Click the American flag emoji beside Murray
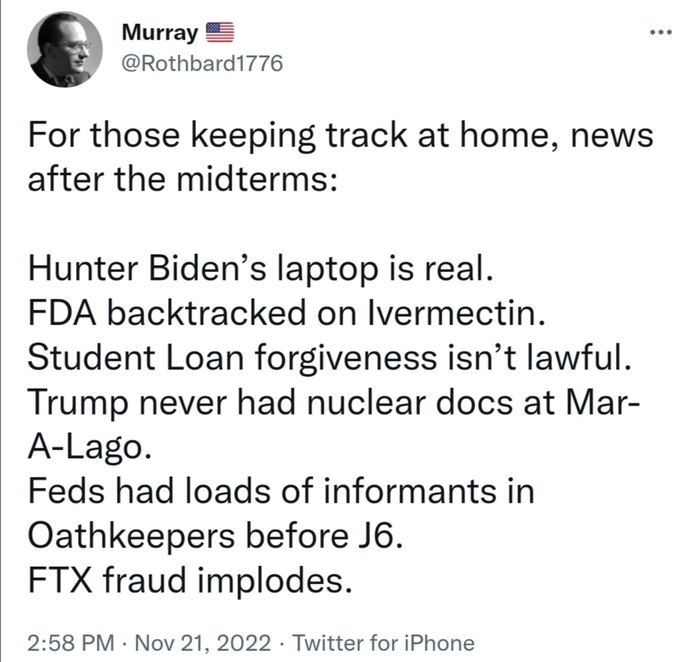This screenshot has height=662, width=700. pos(219,33)
